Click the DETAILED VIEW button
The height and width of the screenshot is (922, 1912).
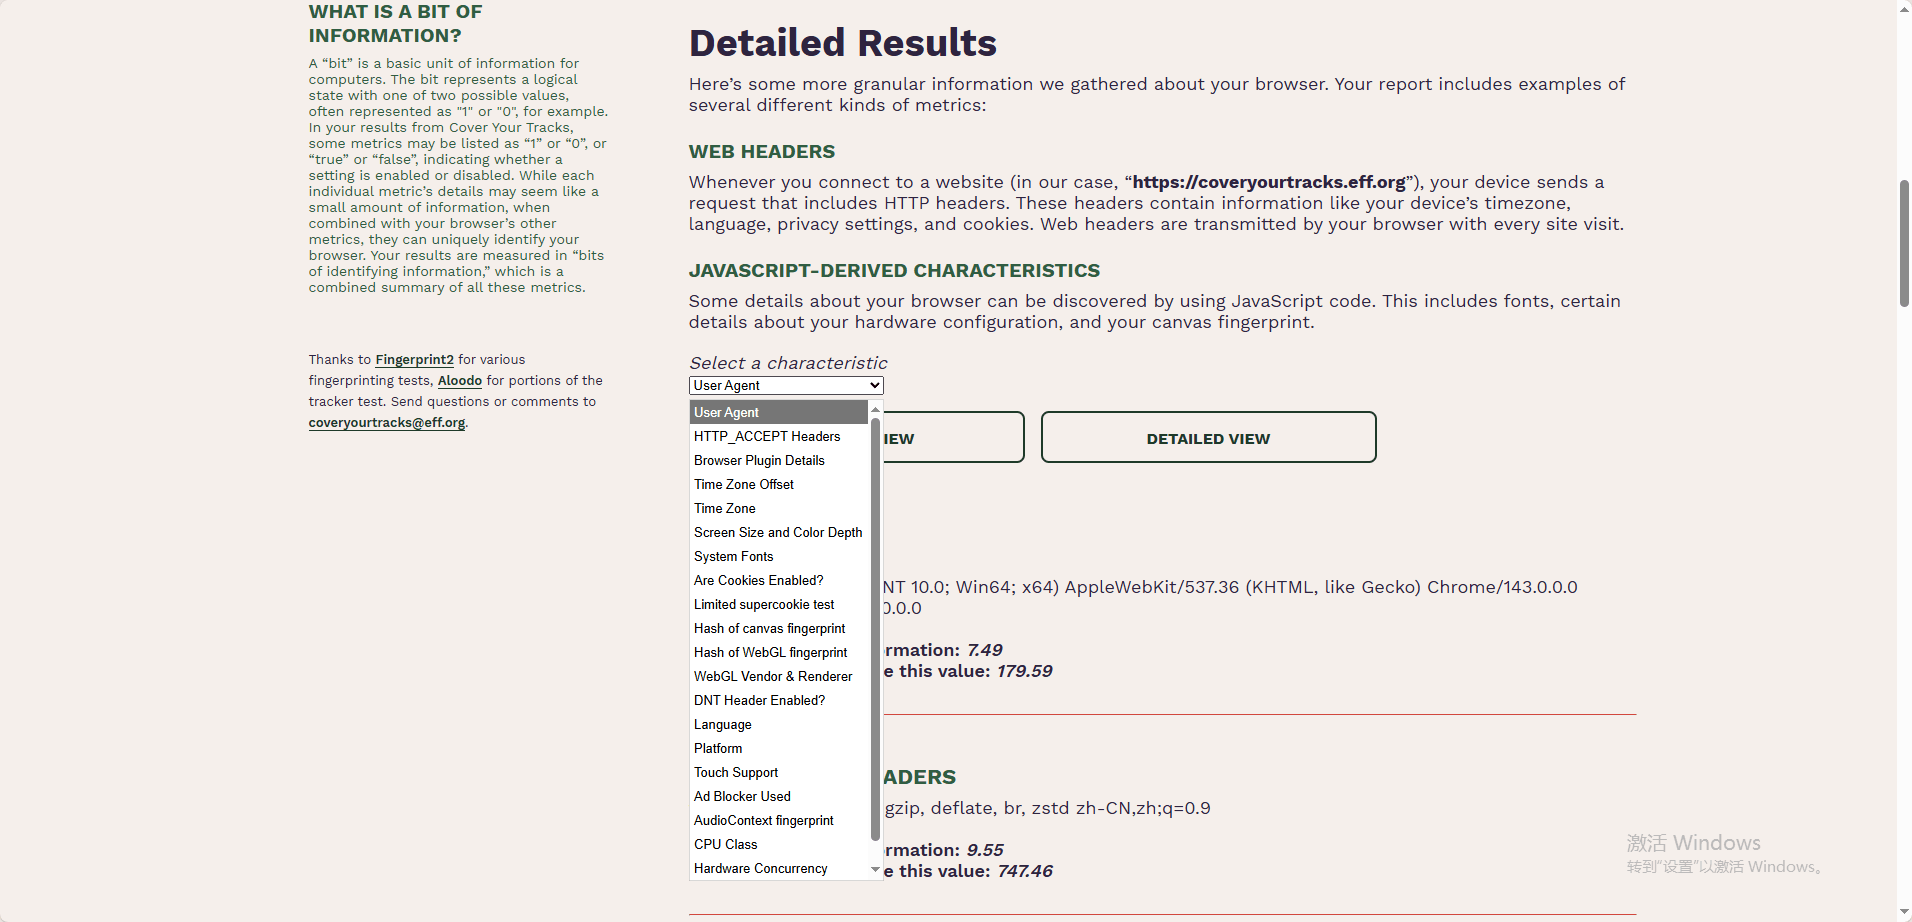point(1208,438)
